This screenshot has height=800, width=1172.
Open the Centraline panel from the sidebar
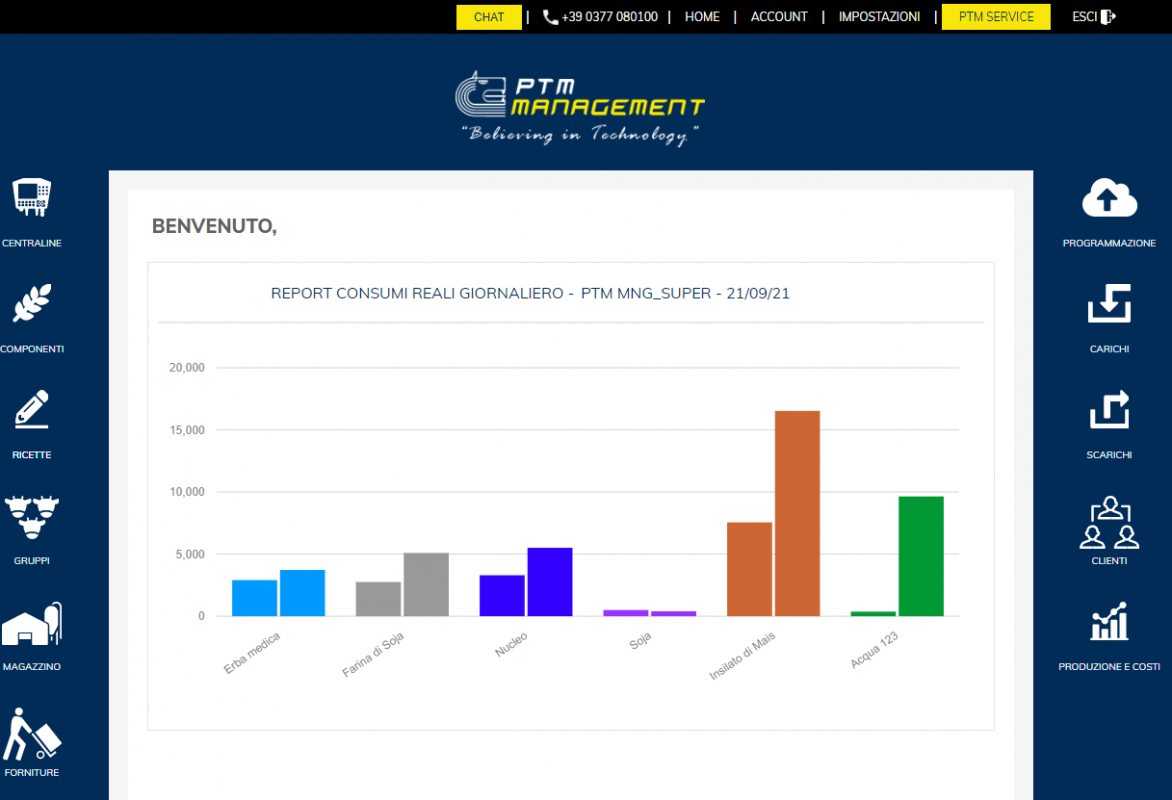(31, 197)
